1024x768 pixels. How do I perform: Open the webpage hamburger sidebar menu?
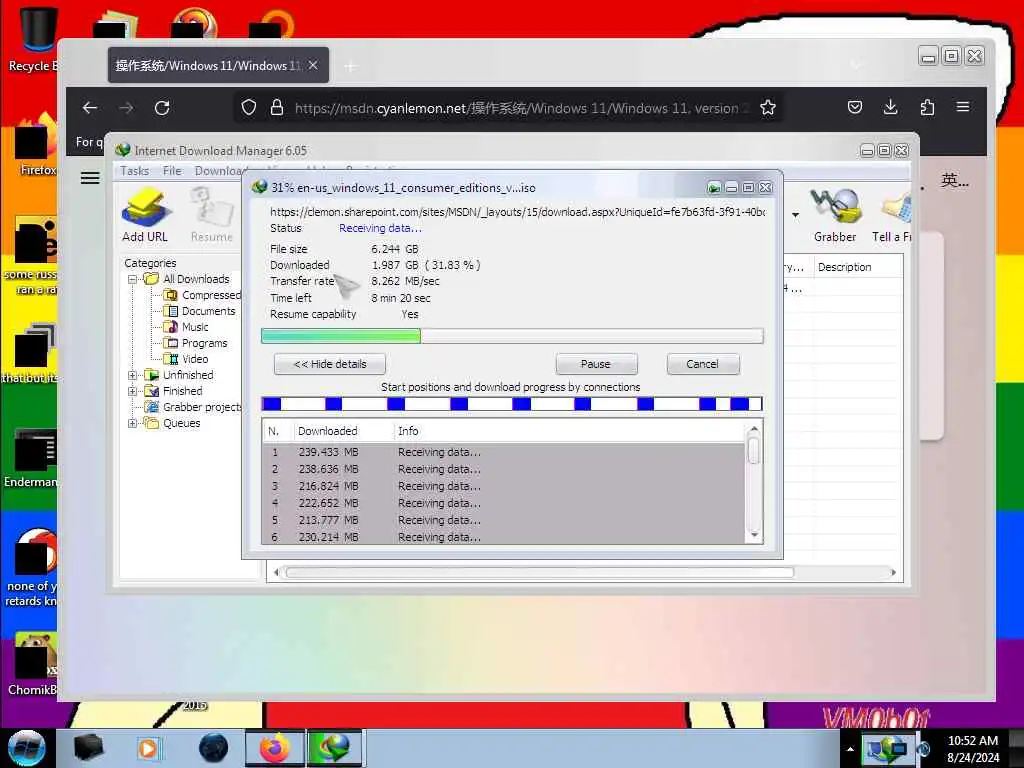pyautogui.click(x=90, y=178)
